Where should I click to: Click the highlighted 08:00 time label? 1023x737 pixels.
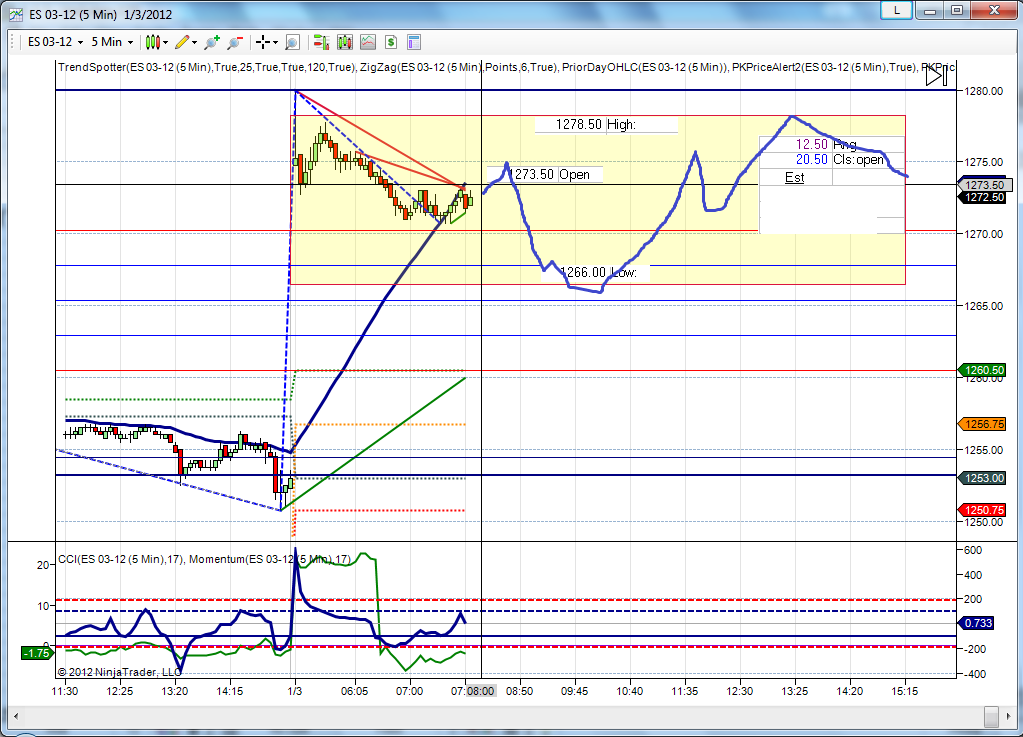click(481, 691)
